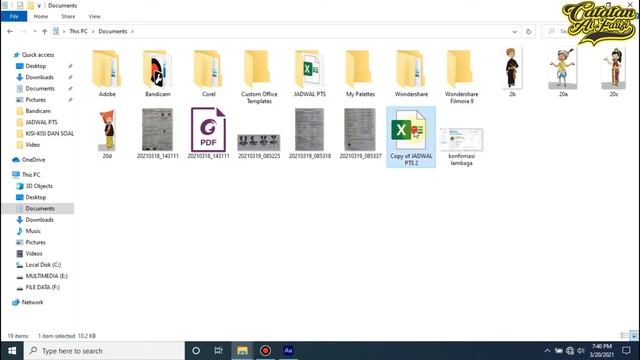Open Bandicam in navigation pane
Screen dimensions: 640x360
point(38,111)
